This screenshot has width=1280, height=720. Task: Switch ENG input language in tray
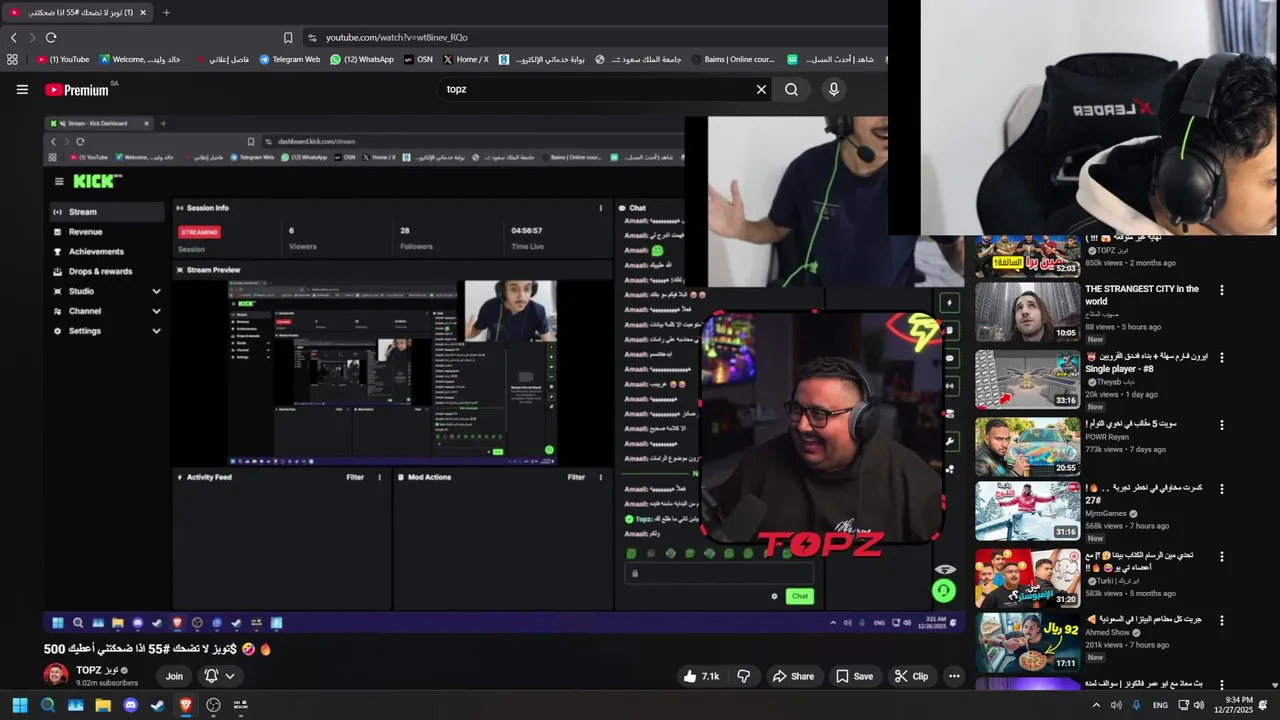tap(1160, 705)
